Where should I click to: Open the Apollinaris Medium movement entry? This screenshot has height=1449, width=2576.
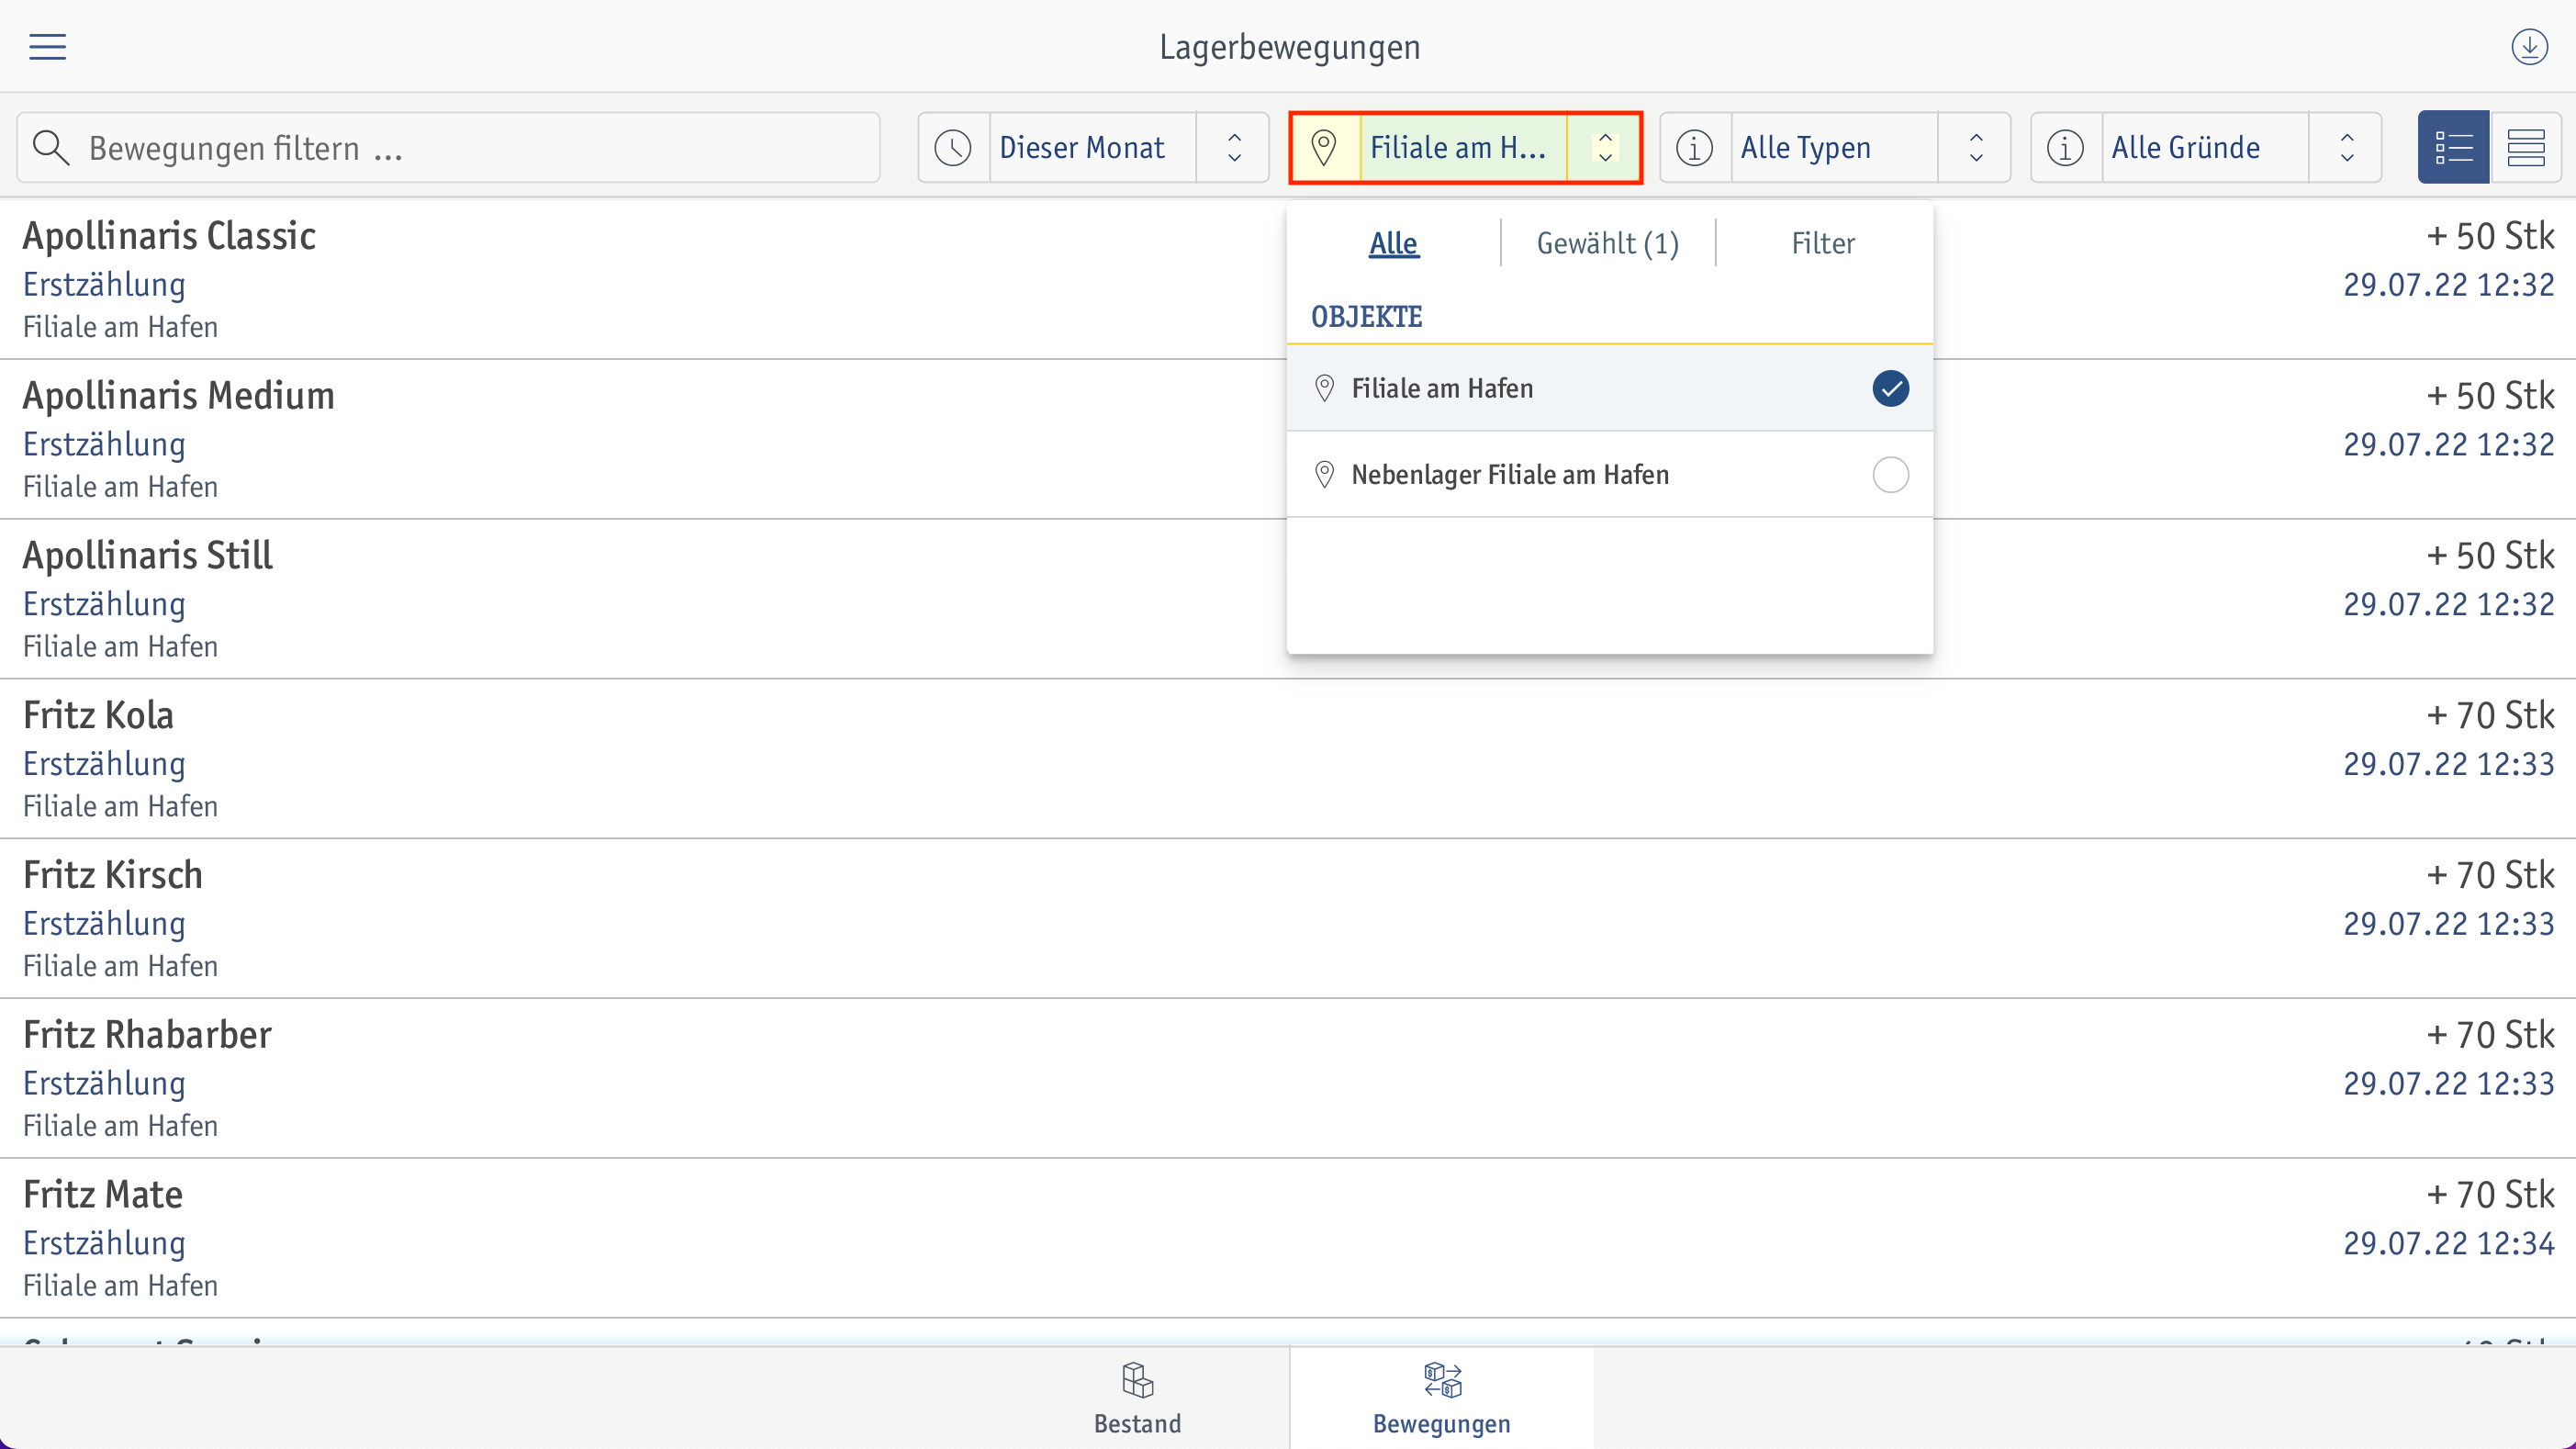coord(1288,439)
